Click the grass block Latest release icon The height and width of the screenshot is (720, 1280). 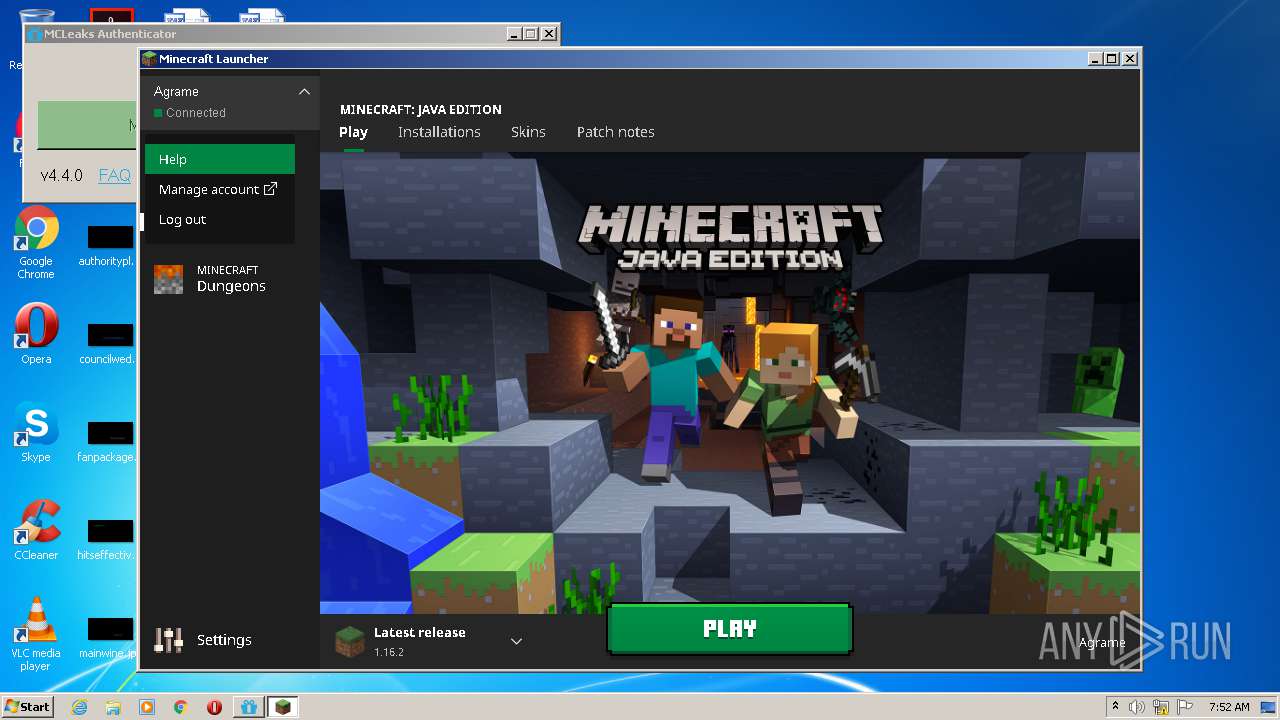350,641
